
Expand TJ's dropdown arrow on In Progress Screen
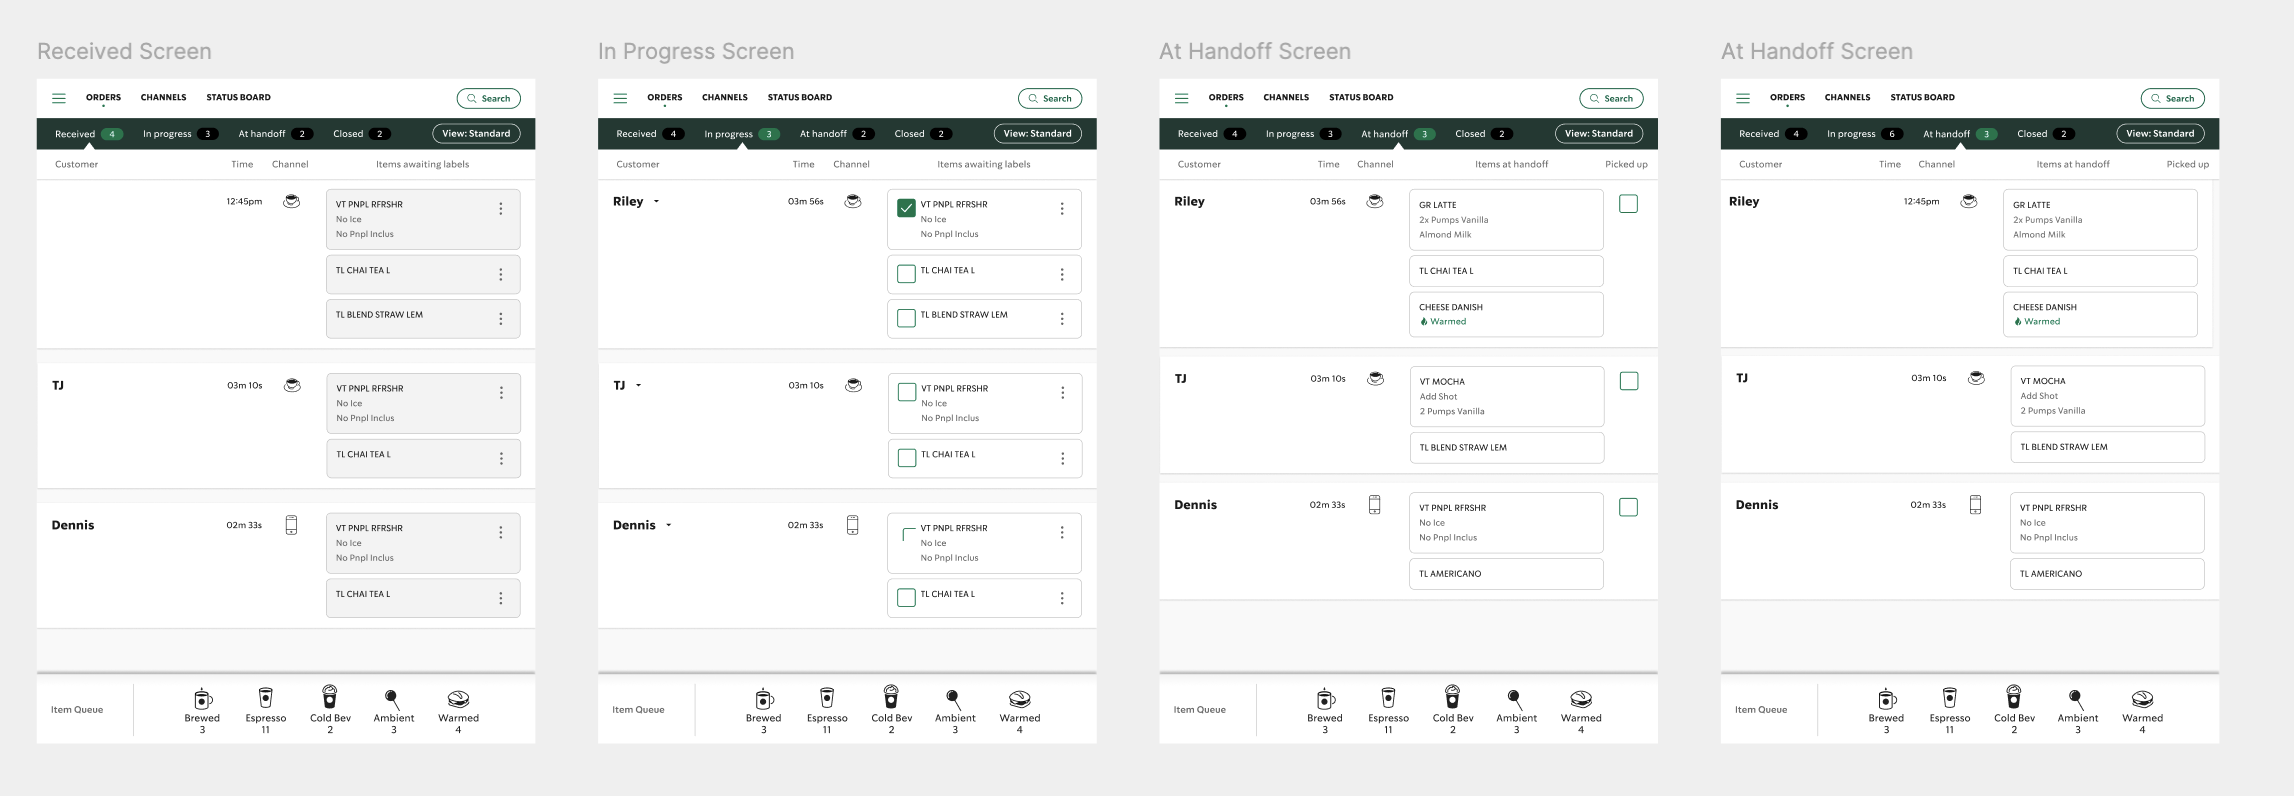pyautogui.click(x=638, y=386)
